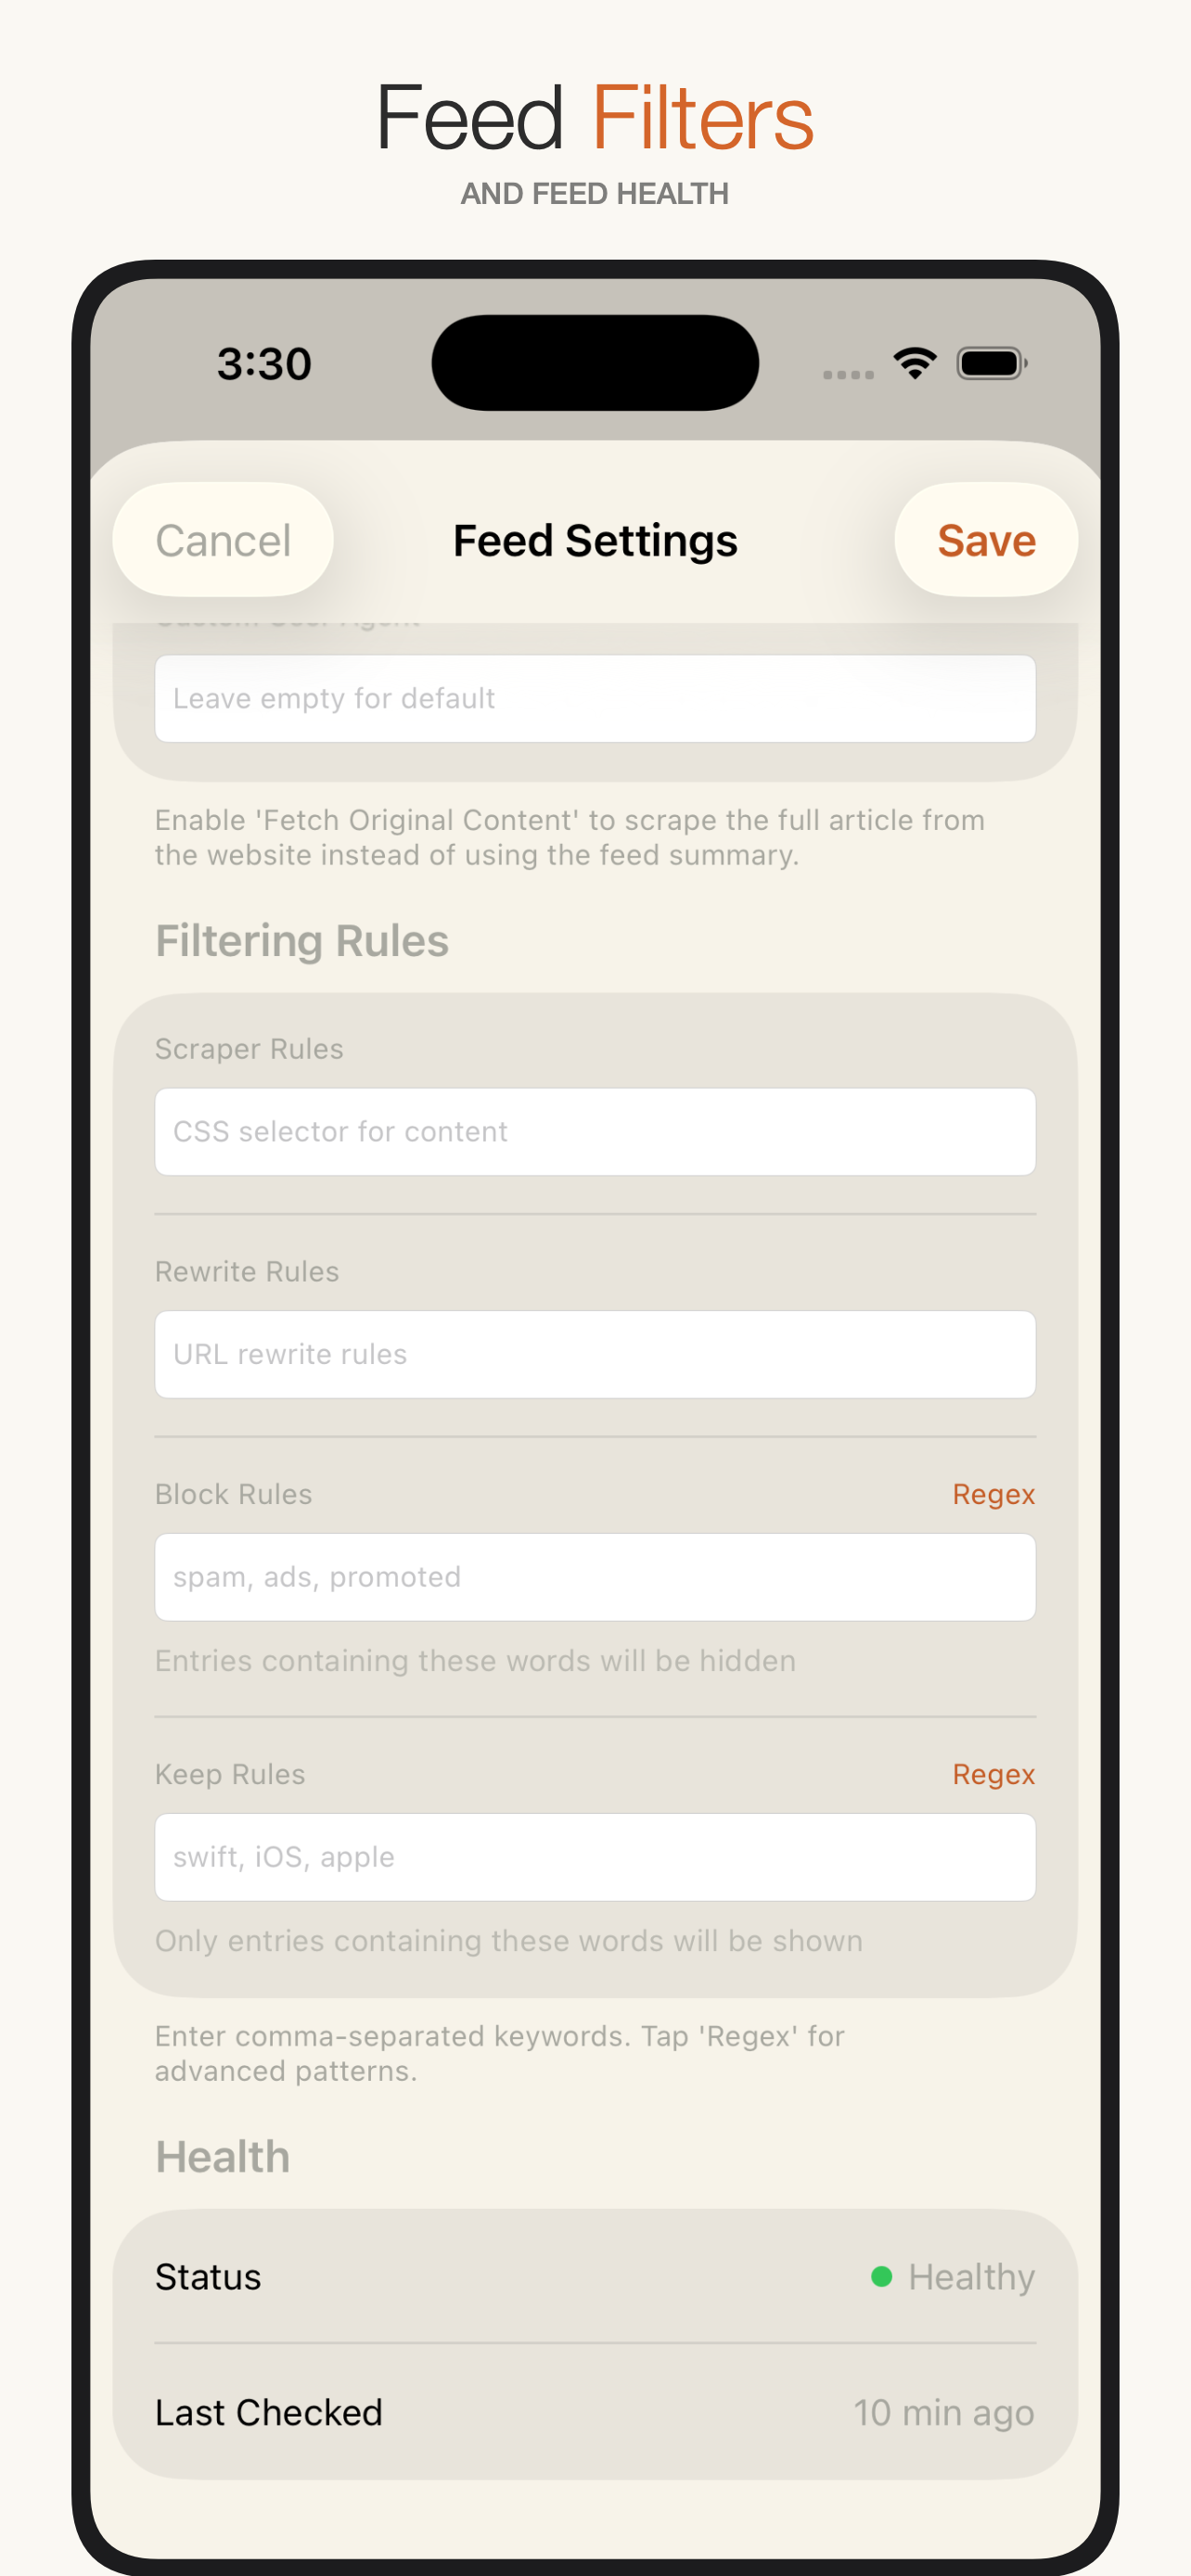Tap the Custom User Agent input field
Screen dimensions: 1191x2576
click(x=595, y=698)
